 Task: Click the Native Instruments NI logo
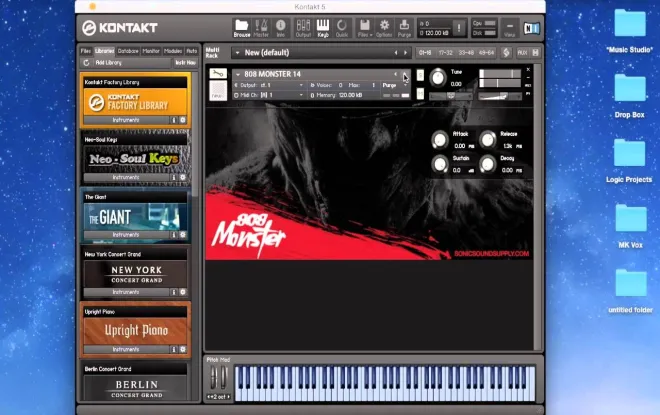point(531,28)
